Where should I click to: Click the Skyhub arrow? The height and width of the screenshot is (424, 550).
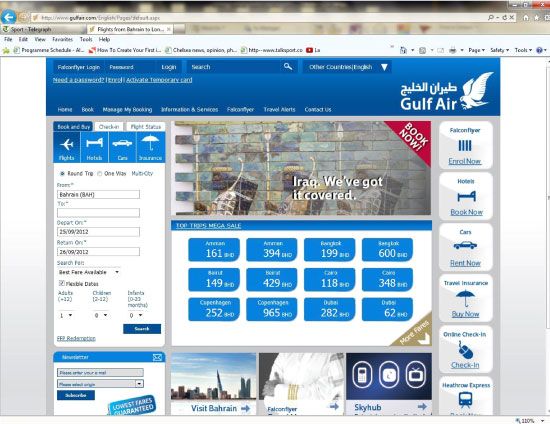tap(422, 406)
